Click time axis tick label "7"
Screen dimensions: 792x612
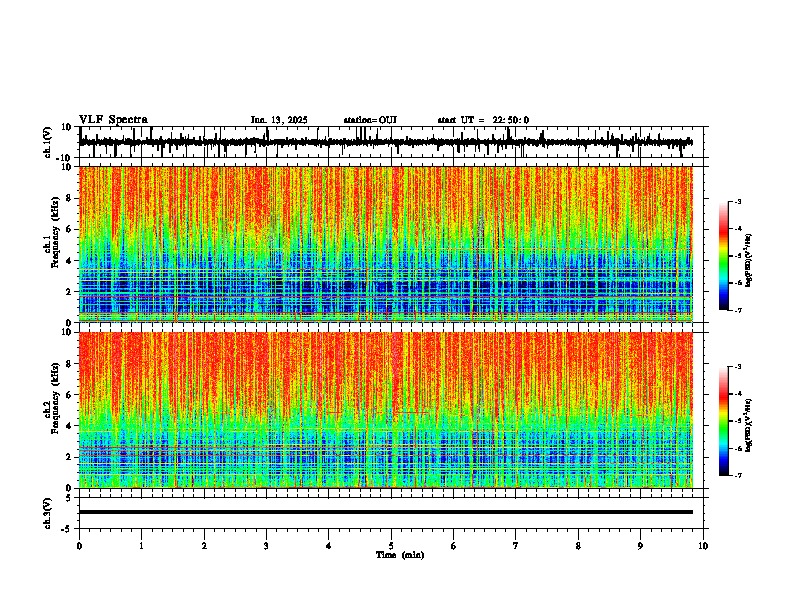click(516, 546)
